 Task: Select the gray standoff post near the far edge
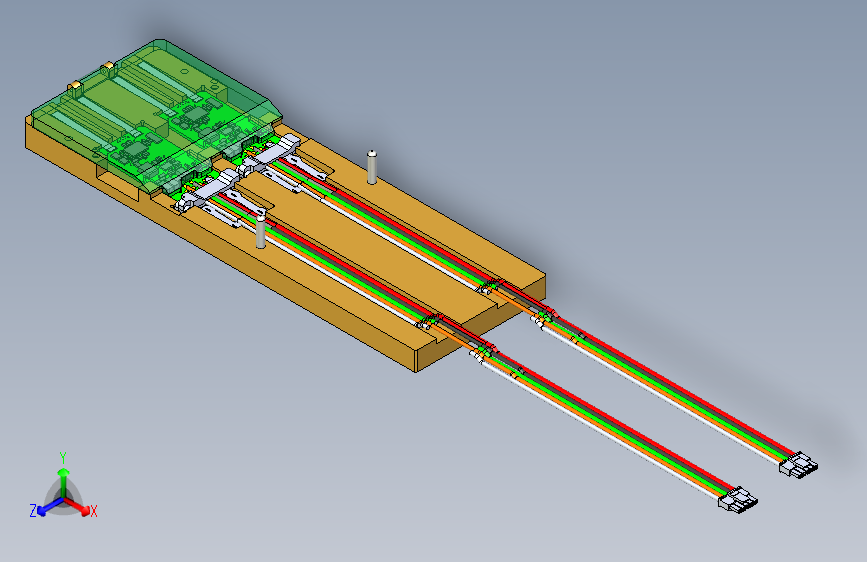(372, 166)
